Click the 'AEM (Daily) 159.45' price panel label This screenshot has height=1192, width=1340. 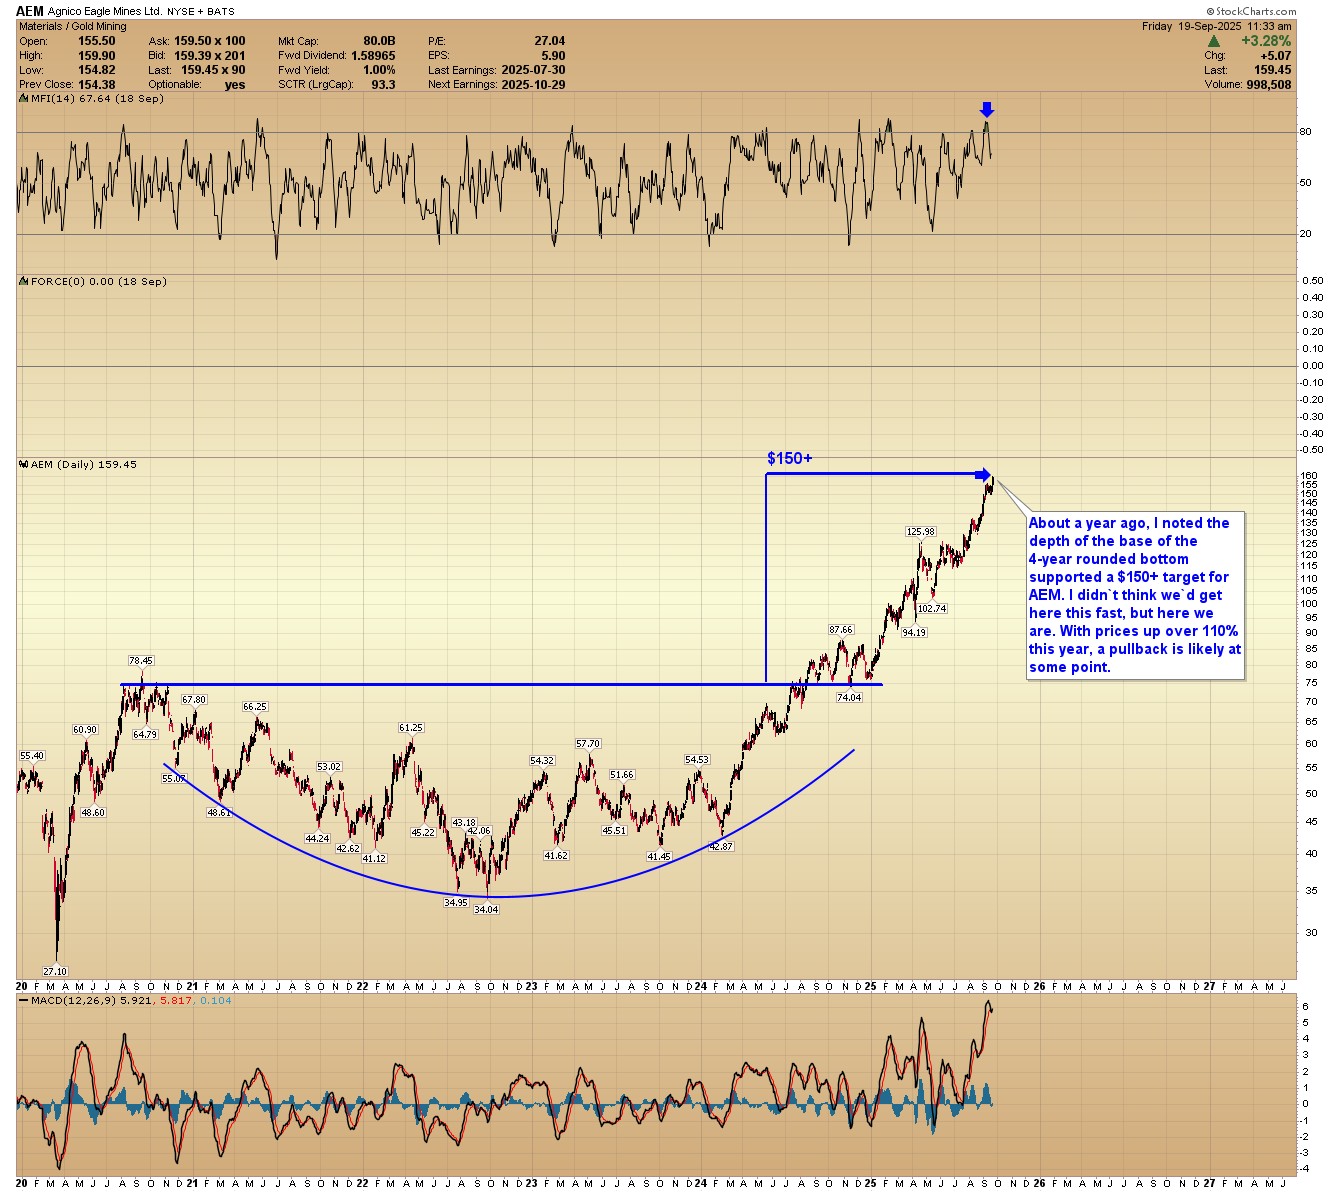[84, 465]
